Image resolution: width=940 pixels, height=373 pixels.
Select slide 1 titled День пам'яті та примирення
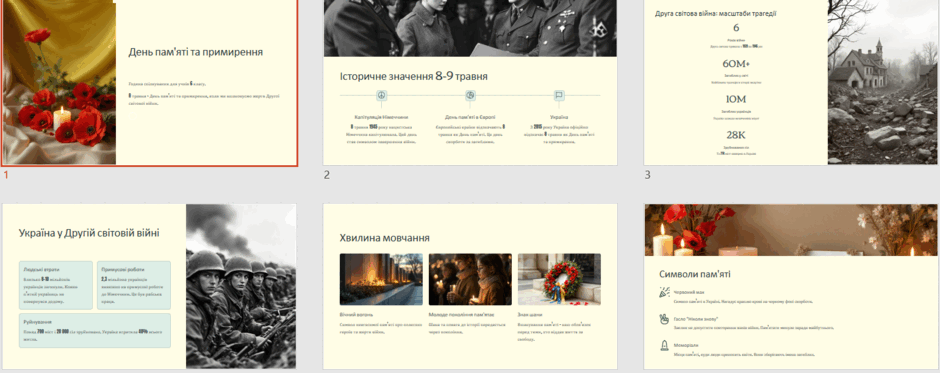coord(149,82)
